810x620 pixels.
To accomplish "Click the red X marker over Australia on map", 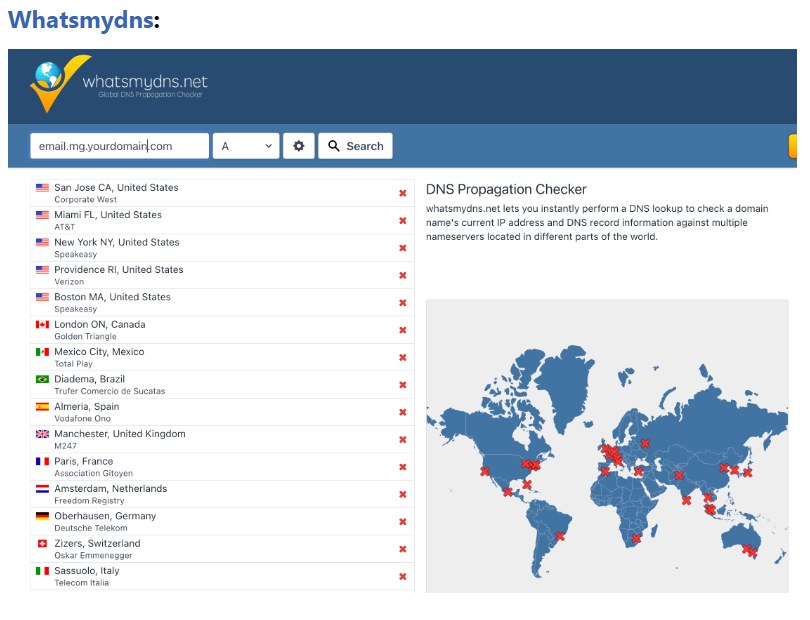I will pyautogui.click(x=748, y=549).
